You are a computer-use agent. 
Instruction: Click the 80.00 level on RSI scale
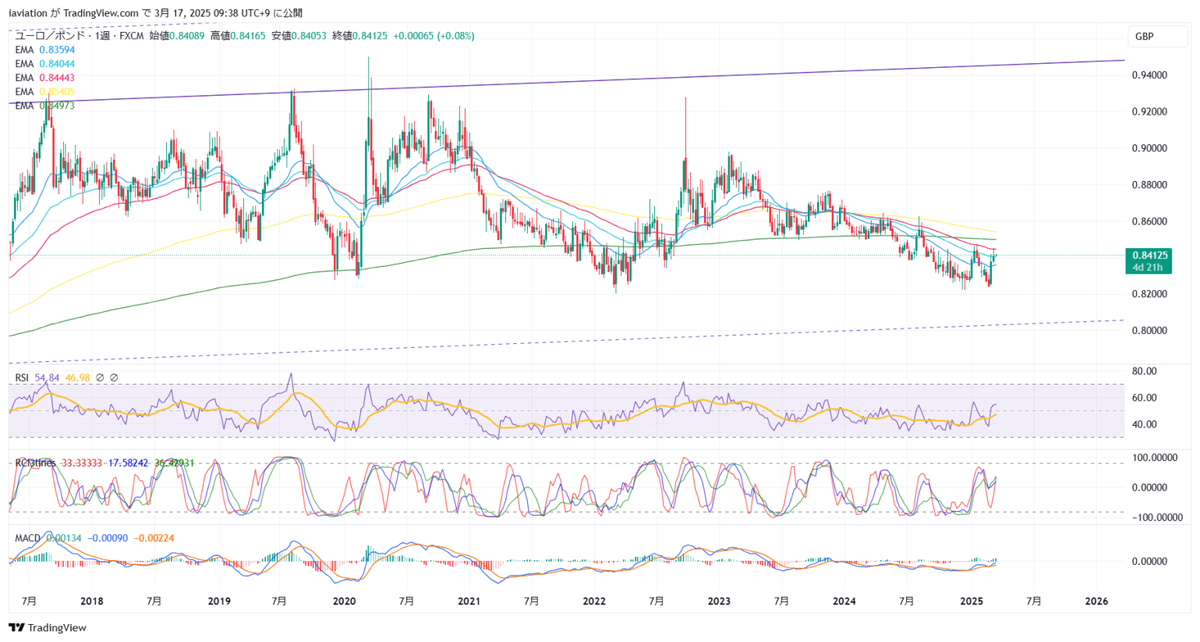pos(1145,371)
